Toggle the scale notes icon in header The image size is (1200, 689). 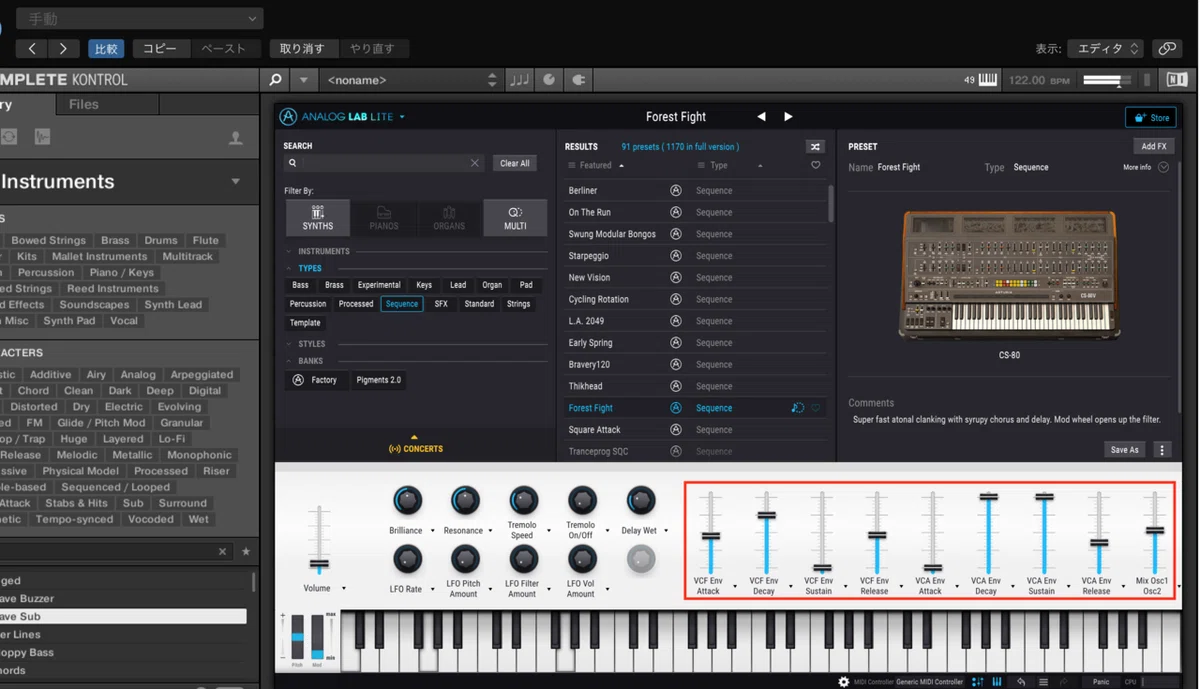coord(519,80)
